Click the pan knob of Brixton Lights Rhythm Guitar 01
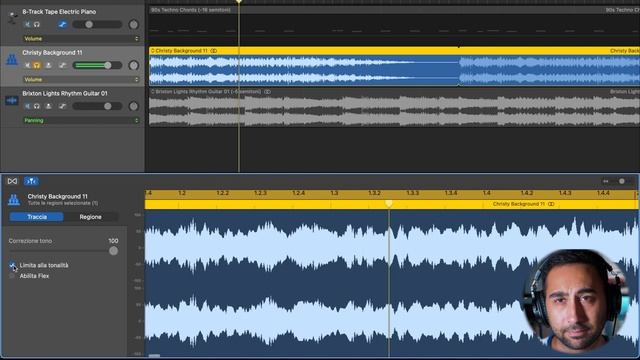This screenshot has width=640, height=360. pyautogui.click(x=133, y=106)
